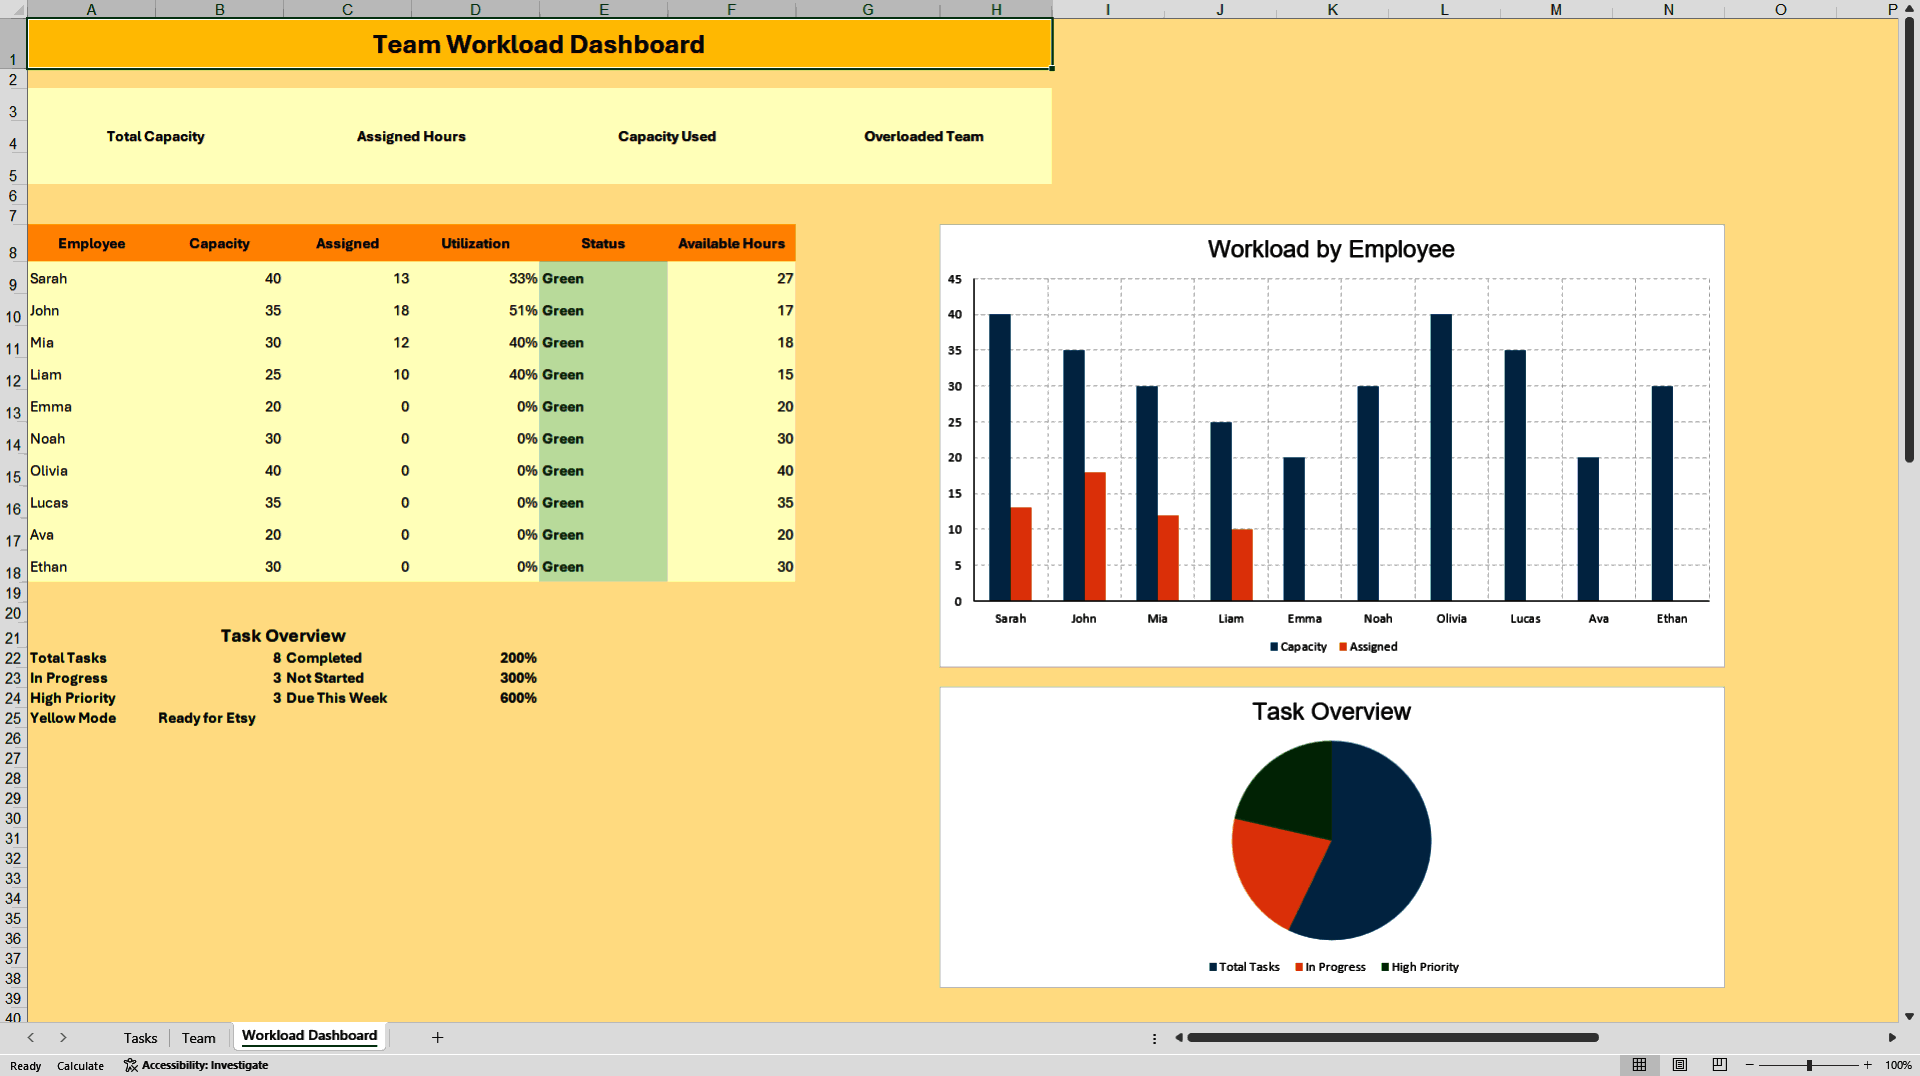1920x1076 pixels.
Task: Click the Utilization column header cell
Action: [x=475, y=243]
